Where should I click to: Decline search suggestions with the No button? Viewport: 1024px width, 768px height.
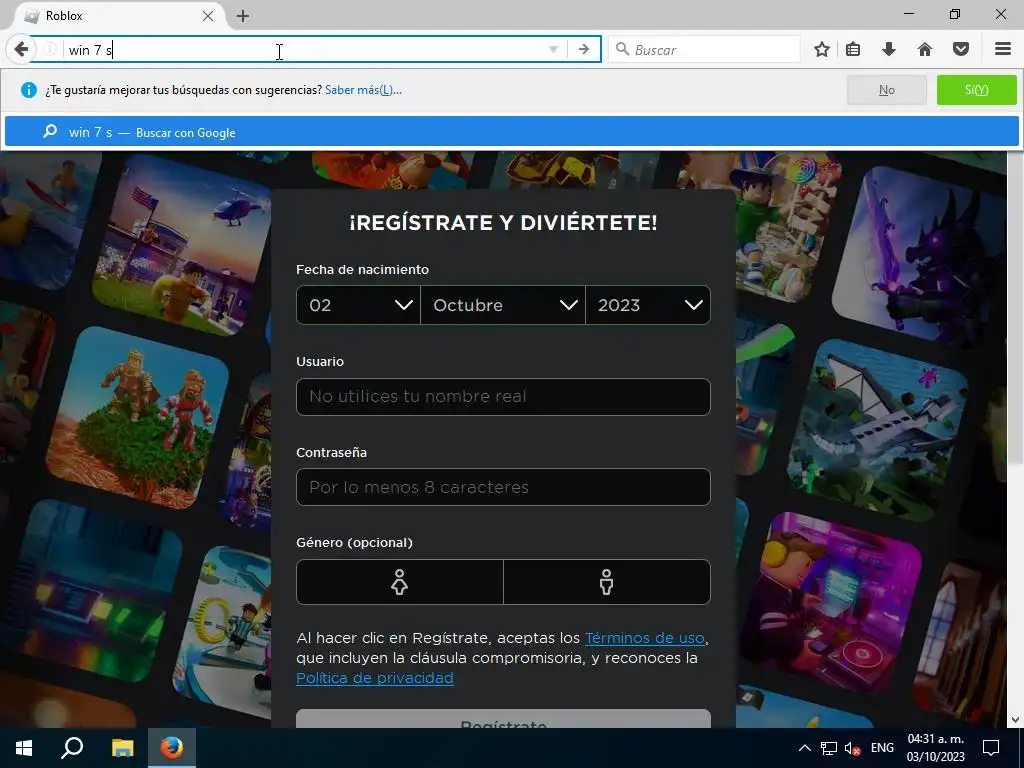887,90
